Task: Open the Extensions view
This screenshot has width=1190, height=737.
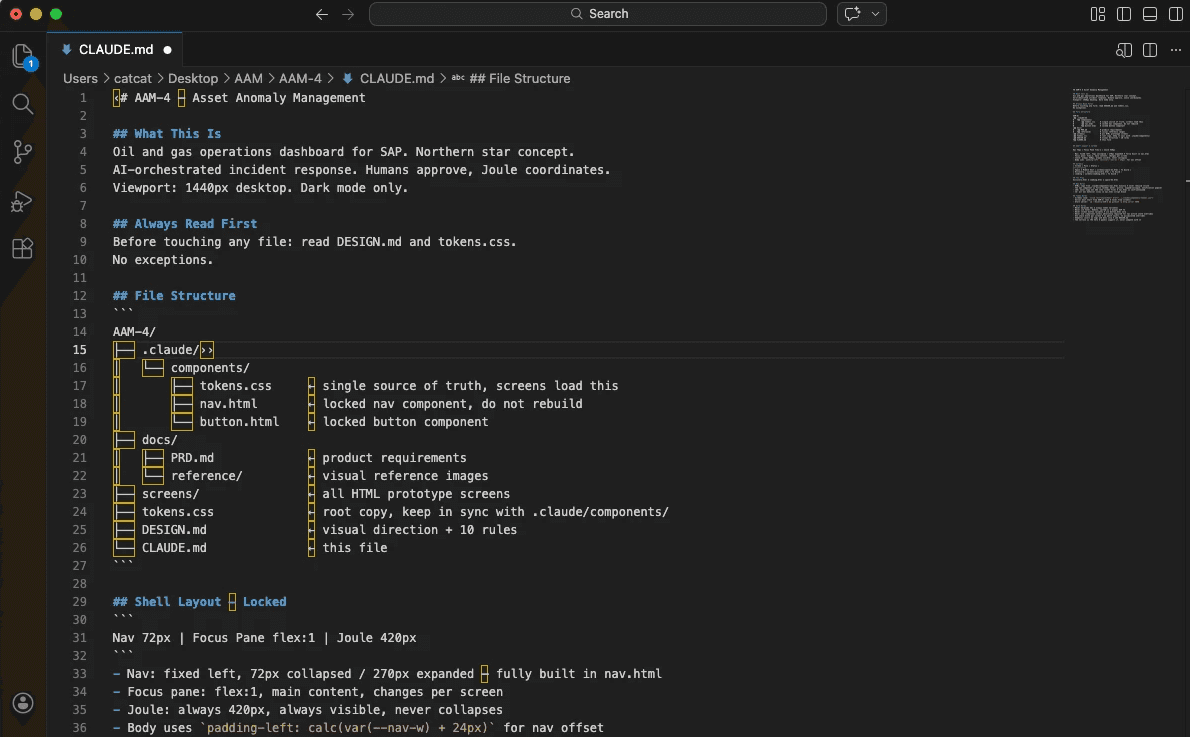Action: (23, 249)
